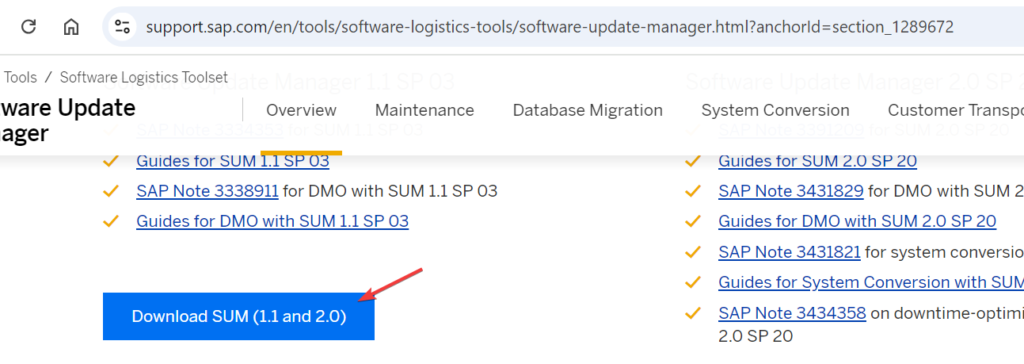Go to the browser home page icon
This screenshot has width=1024, height=364.
(x=71, y=27)
